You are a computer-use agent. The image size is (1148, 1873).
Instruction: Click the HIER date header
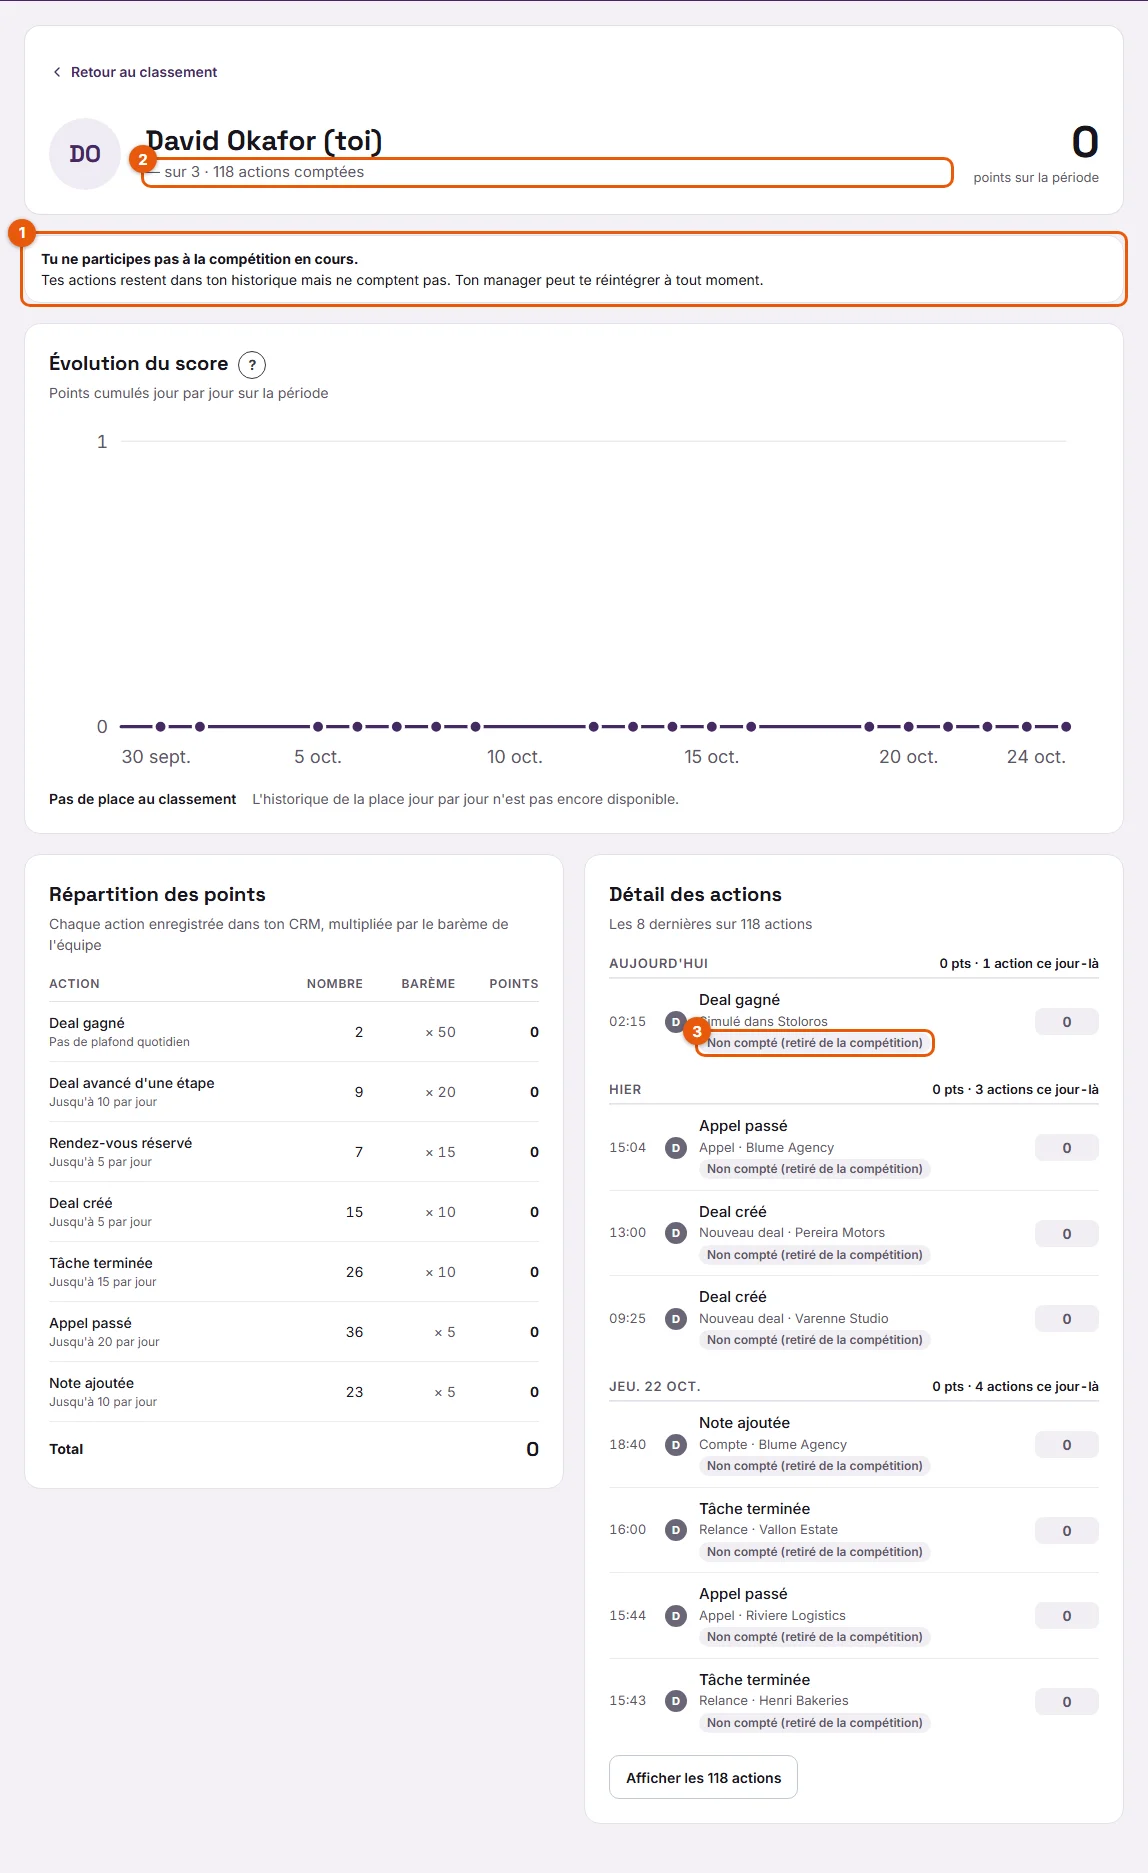coord(625,1090)
